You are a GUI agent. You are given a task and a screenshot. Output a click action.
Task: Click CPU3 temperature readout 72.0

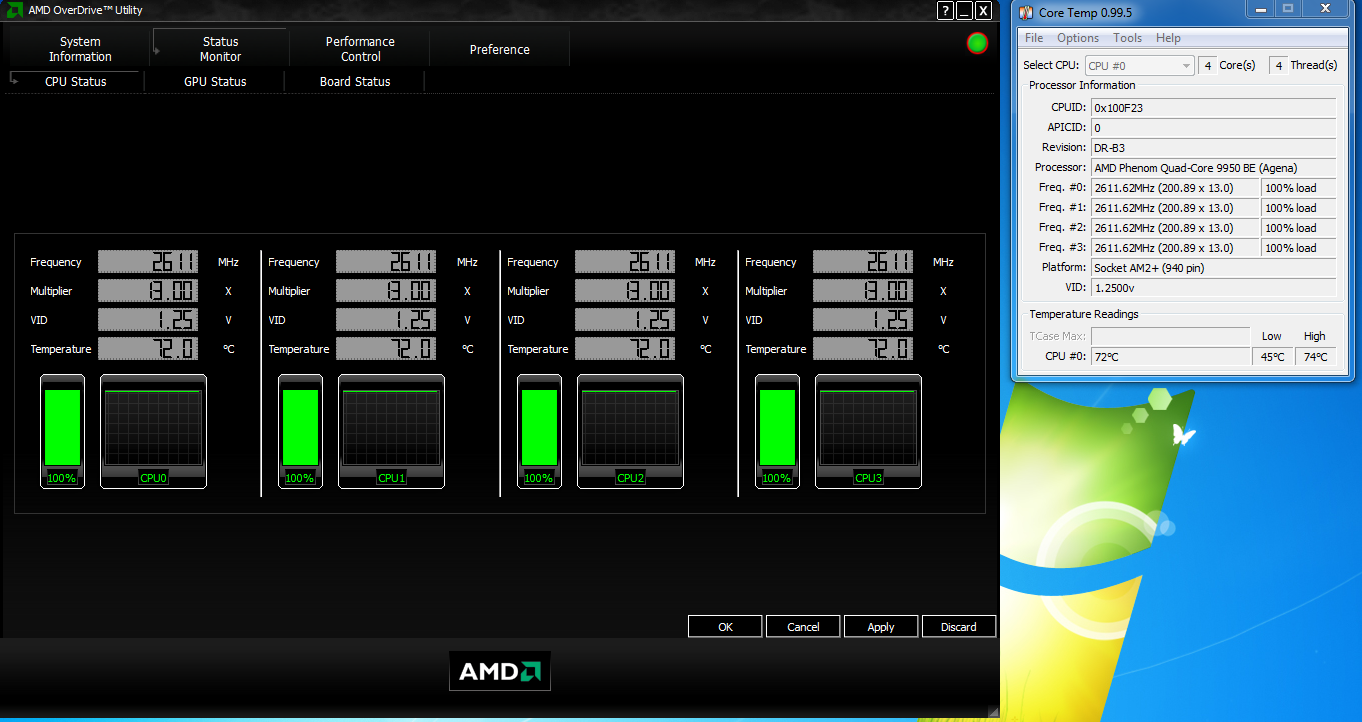point(863,349)
